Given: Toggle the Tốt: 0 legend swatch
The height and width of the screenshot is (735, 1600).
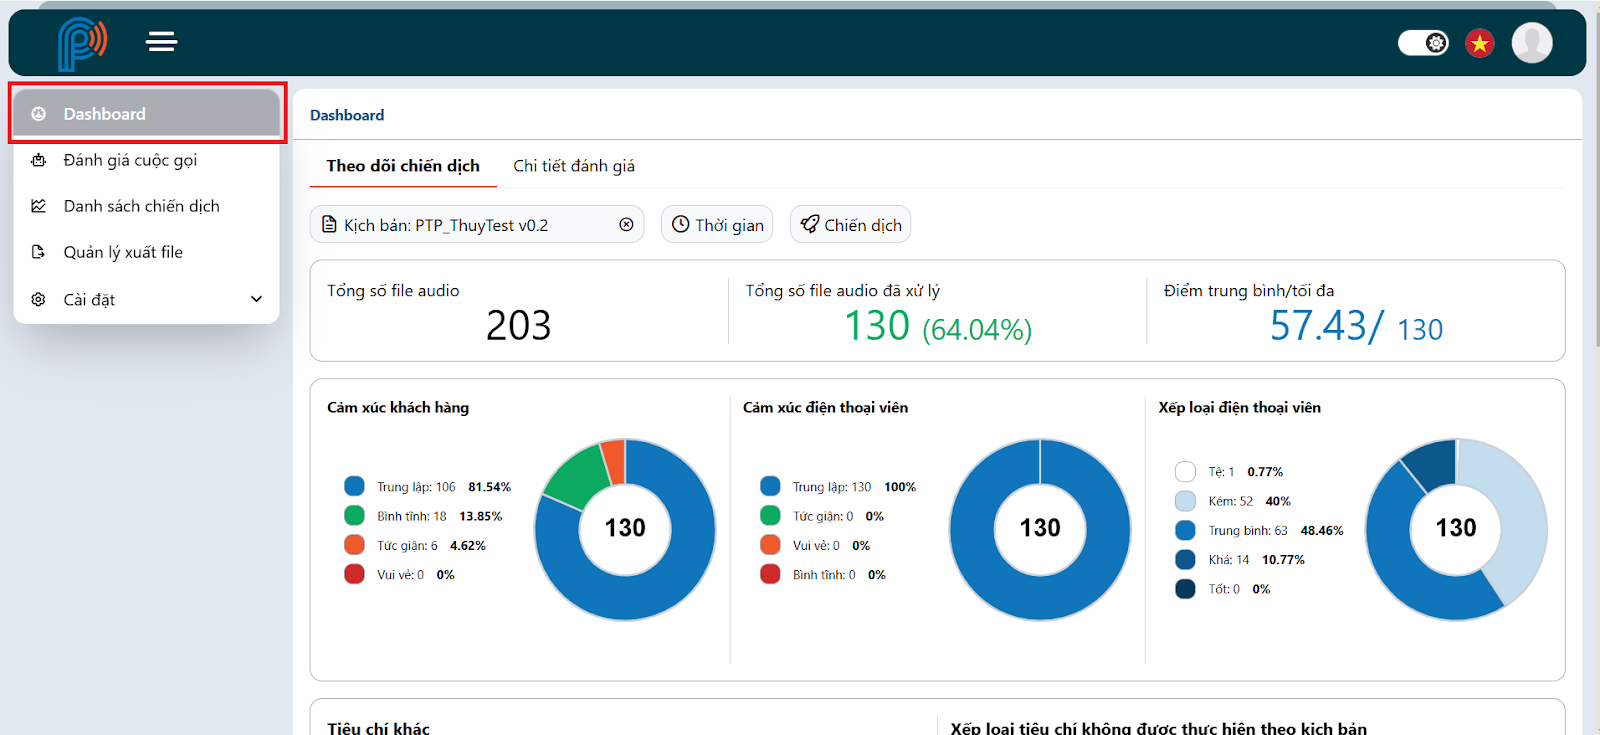Looking at the screenshot, I should coord(1185,589).
